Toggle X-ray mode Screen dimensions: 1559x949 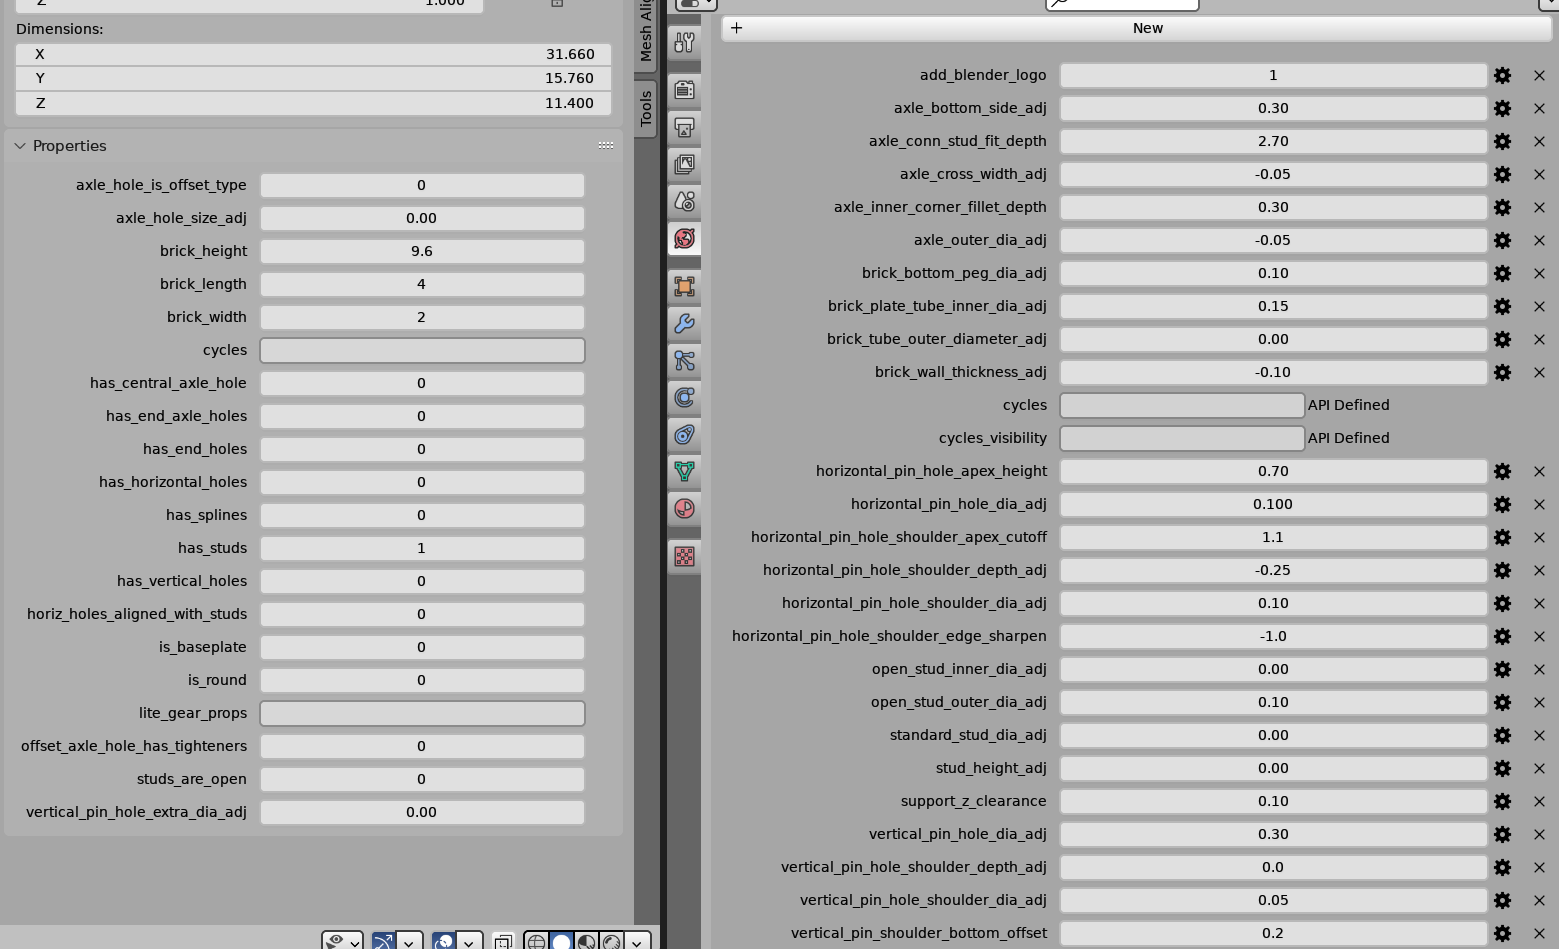click(x=503, y=941)
